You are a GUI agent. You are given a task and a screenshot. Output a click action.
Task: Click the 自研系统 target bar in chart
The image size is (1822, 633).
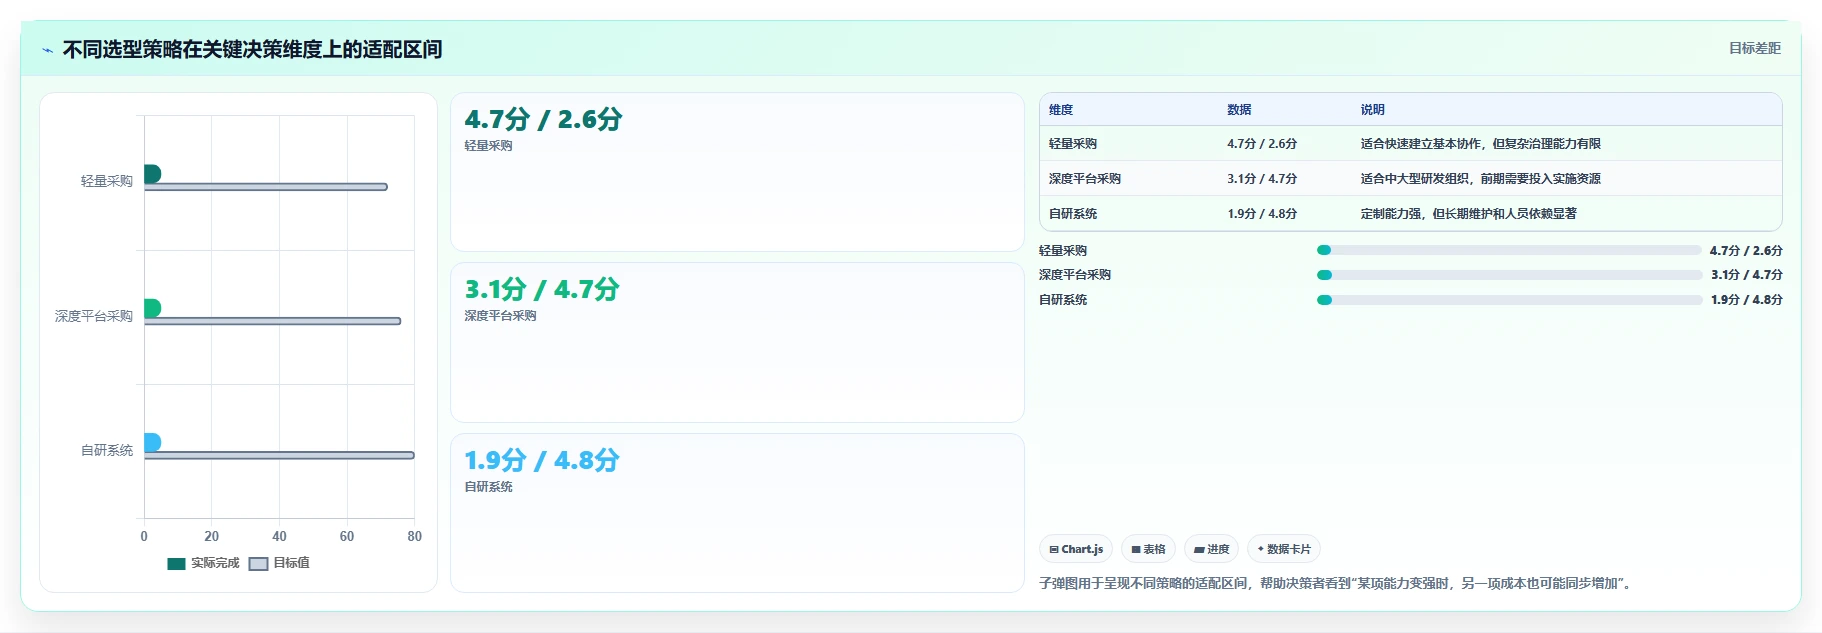click(279, 455)
